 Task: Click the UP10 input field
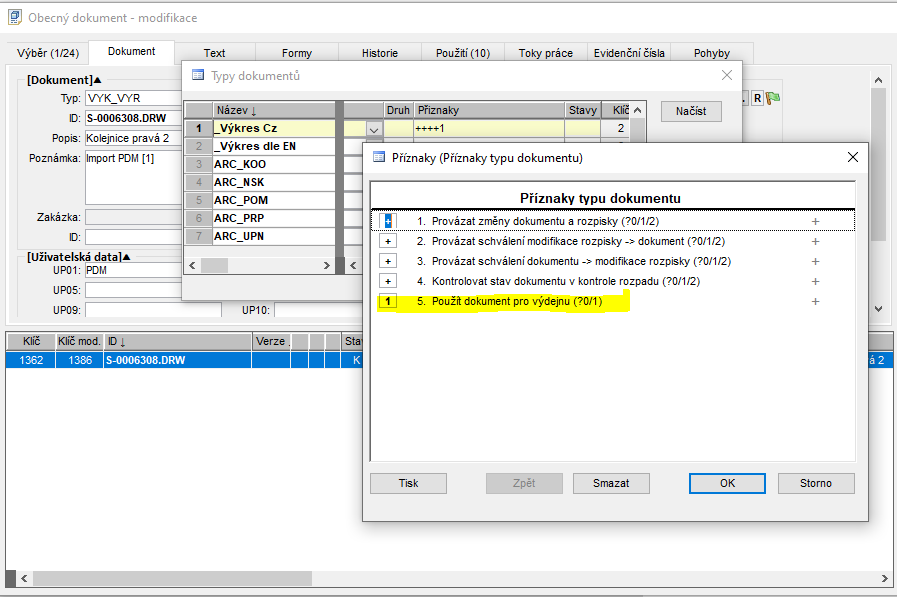coord(318,310)
